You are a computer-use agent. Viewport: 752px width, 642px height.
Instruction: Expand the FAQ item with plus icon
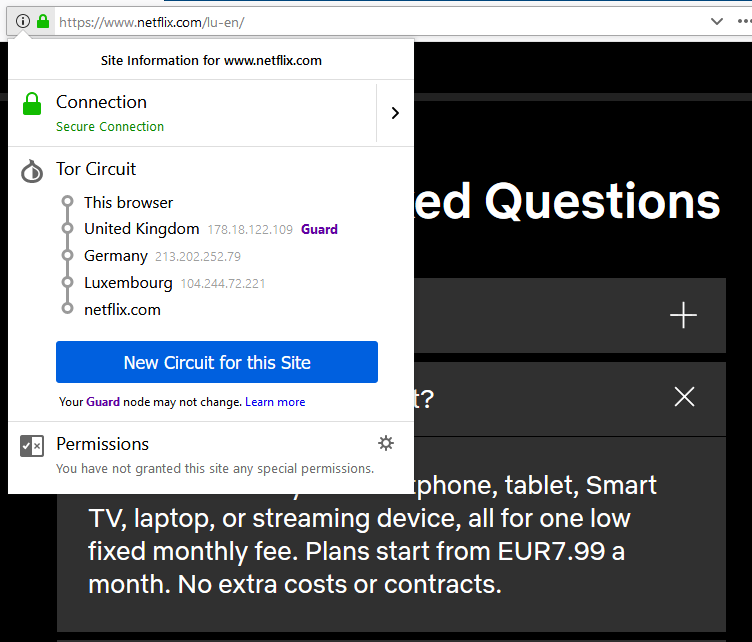(x=683, y=315)
